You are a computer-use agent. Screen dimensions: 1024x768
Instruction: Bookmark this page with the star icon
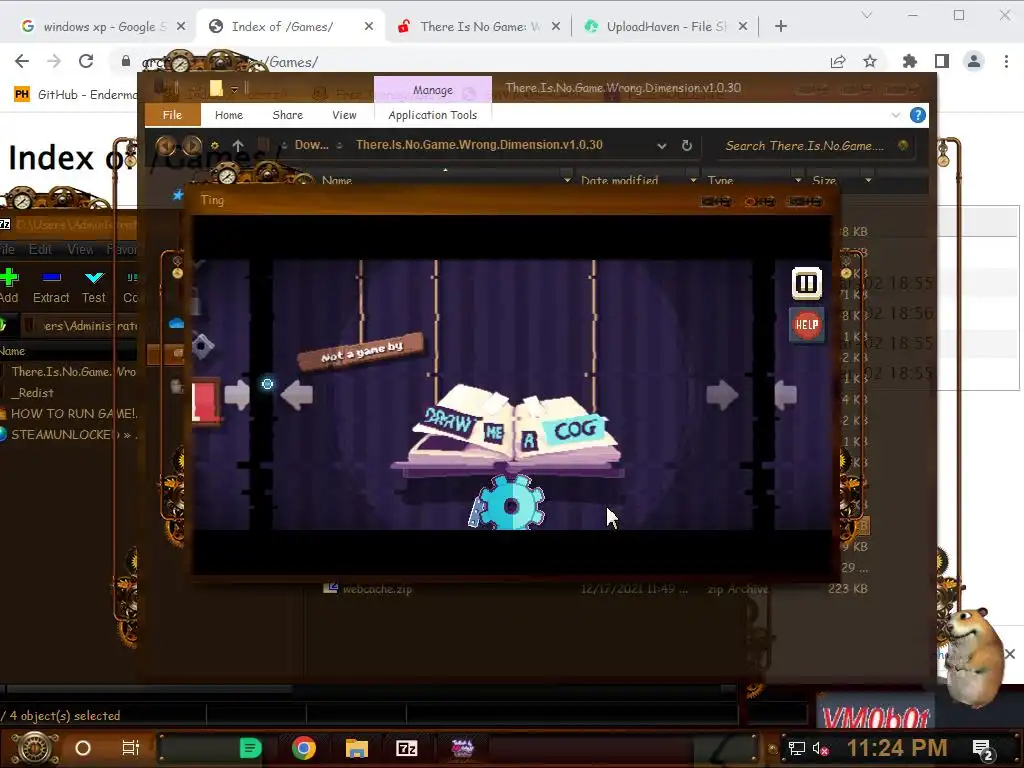pyautogui.click(x=870, y=61)
